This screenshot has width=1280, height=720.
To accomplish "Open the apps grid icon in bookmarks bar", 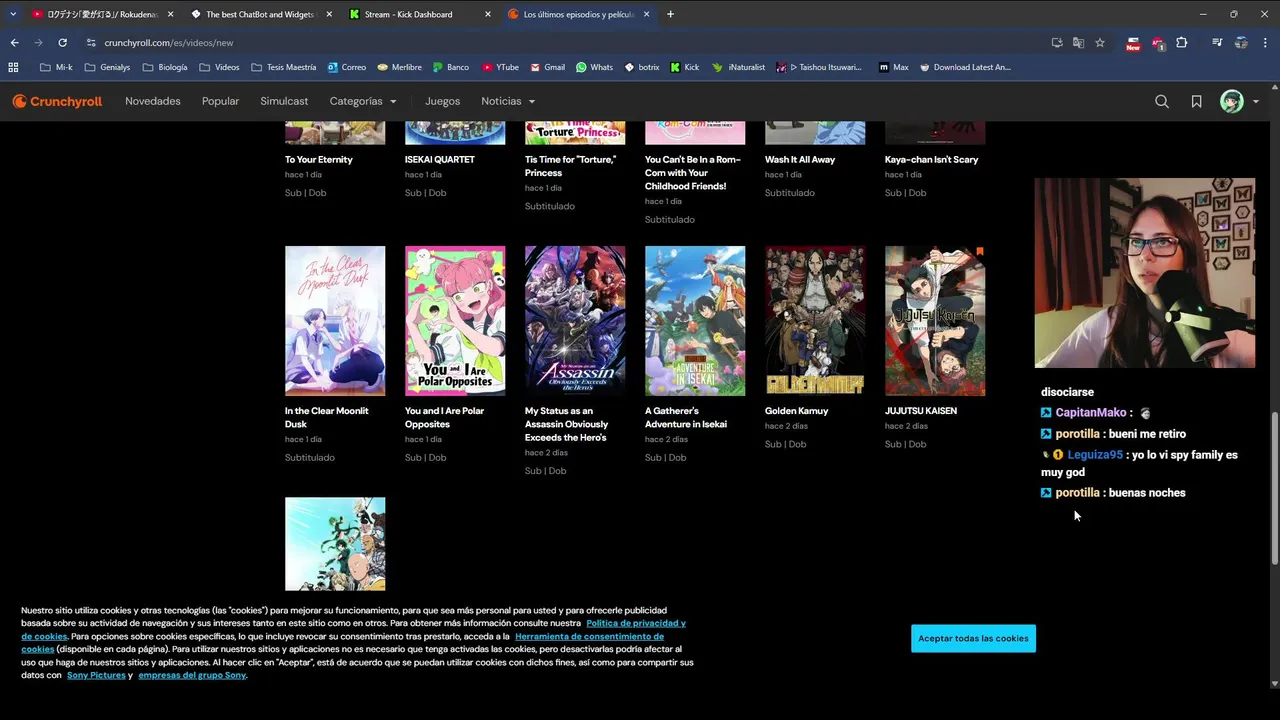I will 13,67.
